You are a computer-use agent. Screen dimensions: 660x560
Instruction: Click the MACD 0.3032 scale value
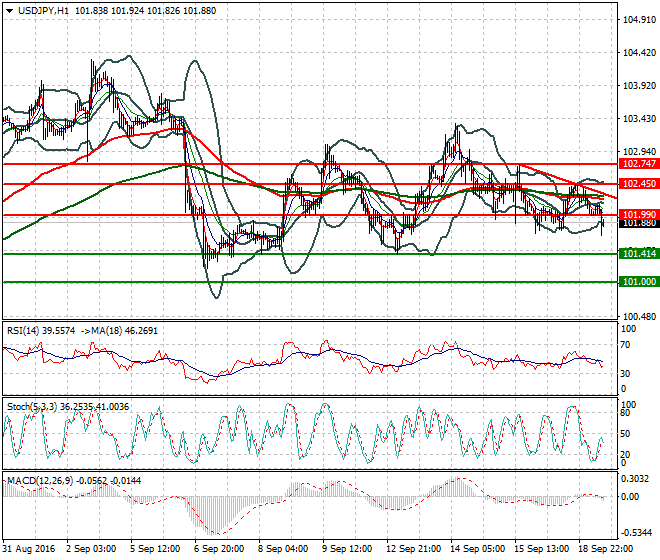click(635, 479)
